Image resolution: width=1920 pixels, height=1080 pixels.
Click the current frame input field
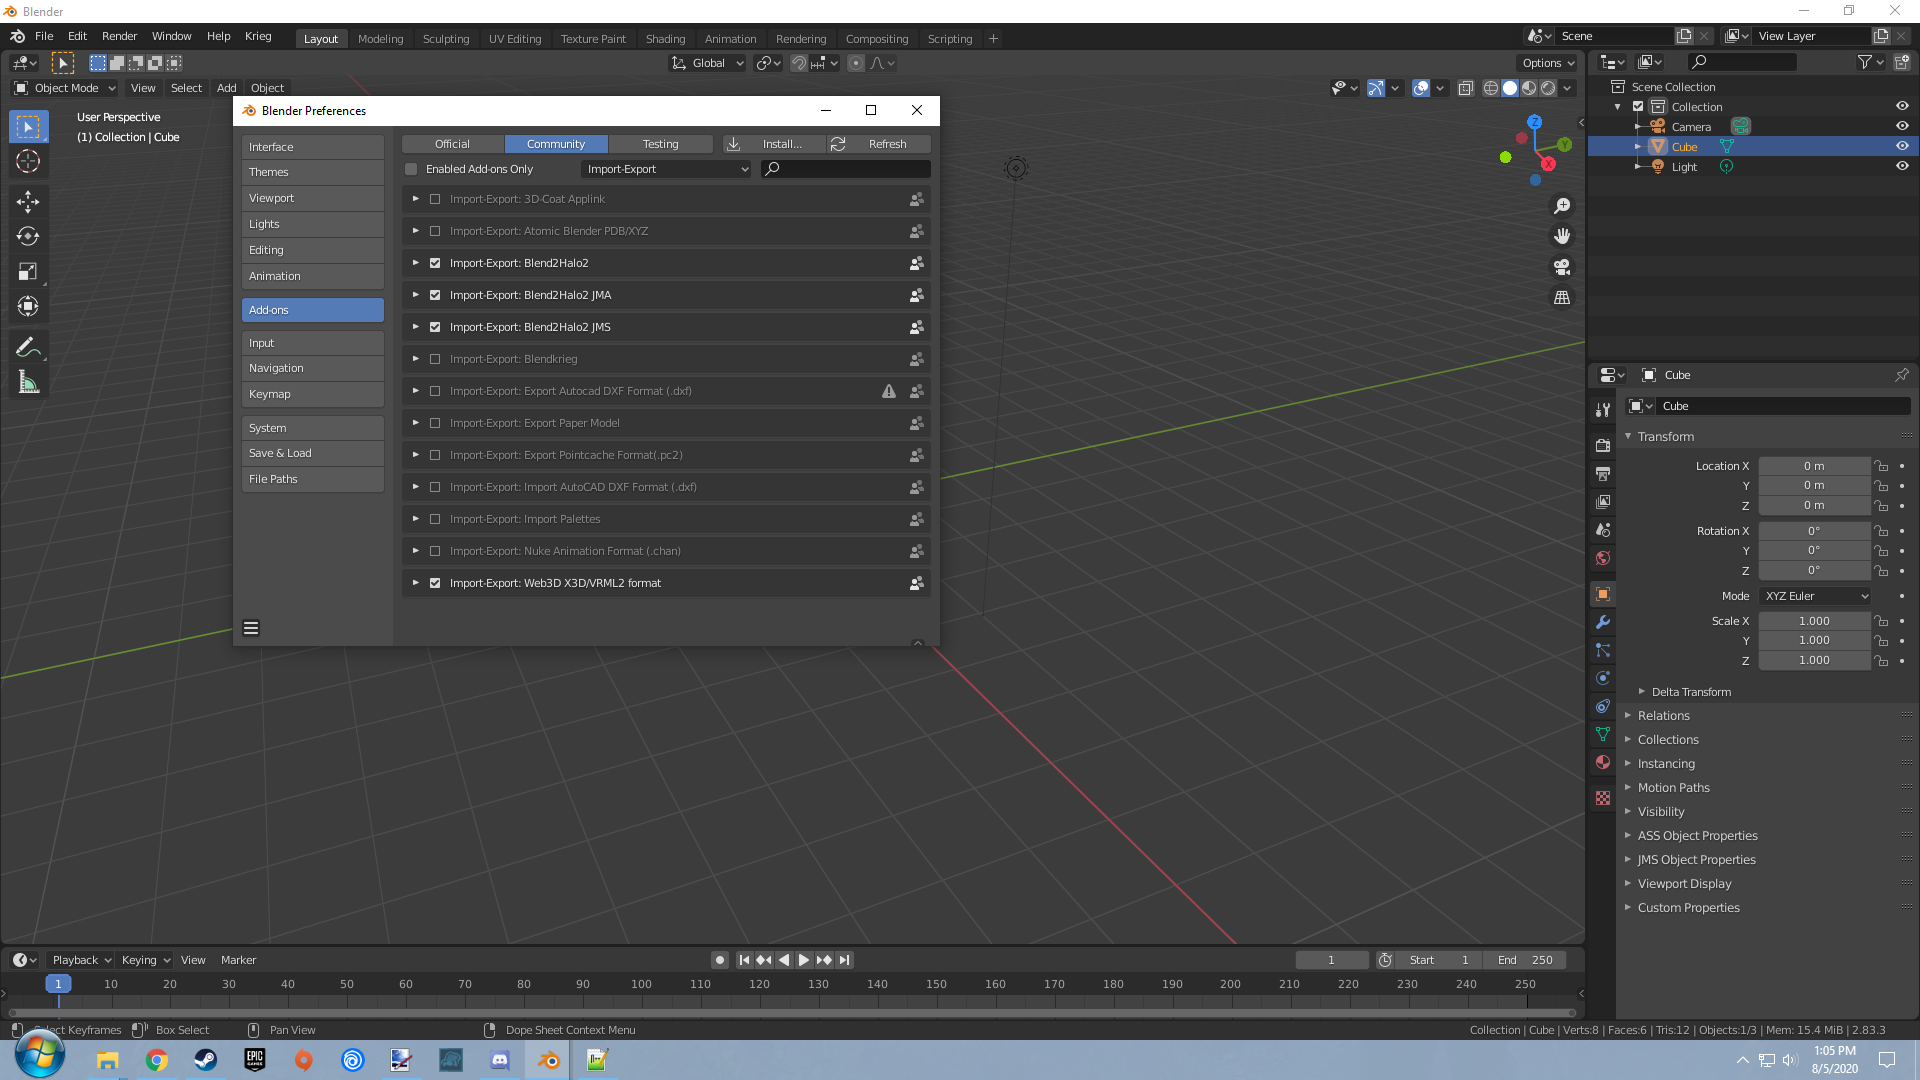coord(1331,960)
